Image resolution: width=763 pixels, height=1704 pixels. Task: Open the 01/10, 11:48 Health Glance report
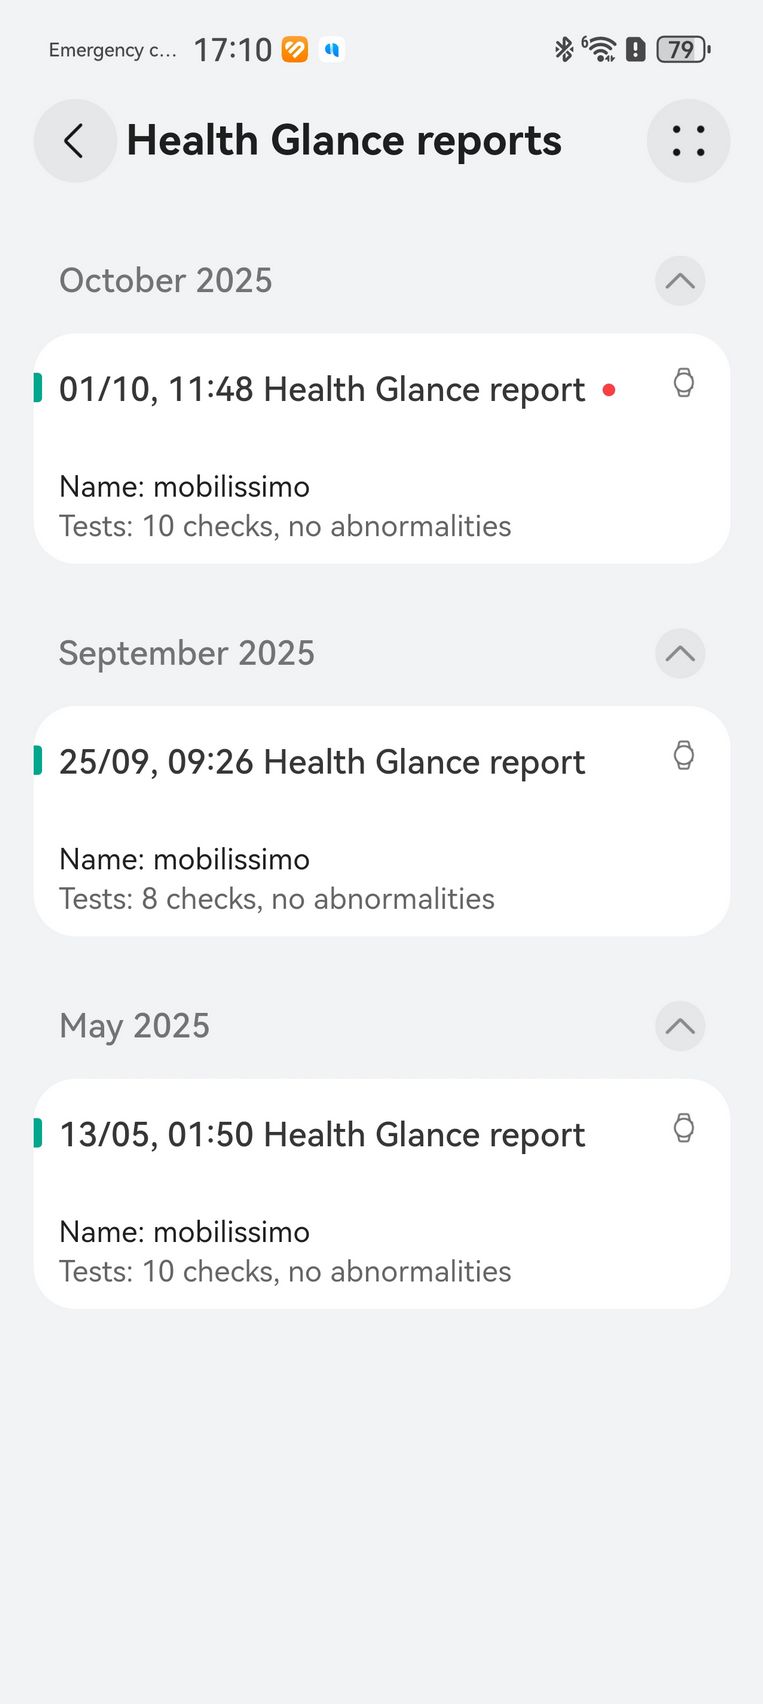(x=322, y=390)
